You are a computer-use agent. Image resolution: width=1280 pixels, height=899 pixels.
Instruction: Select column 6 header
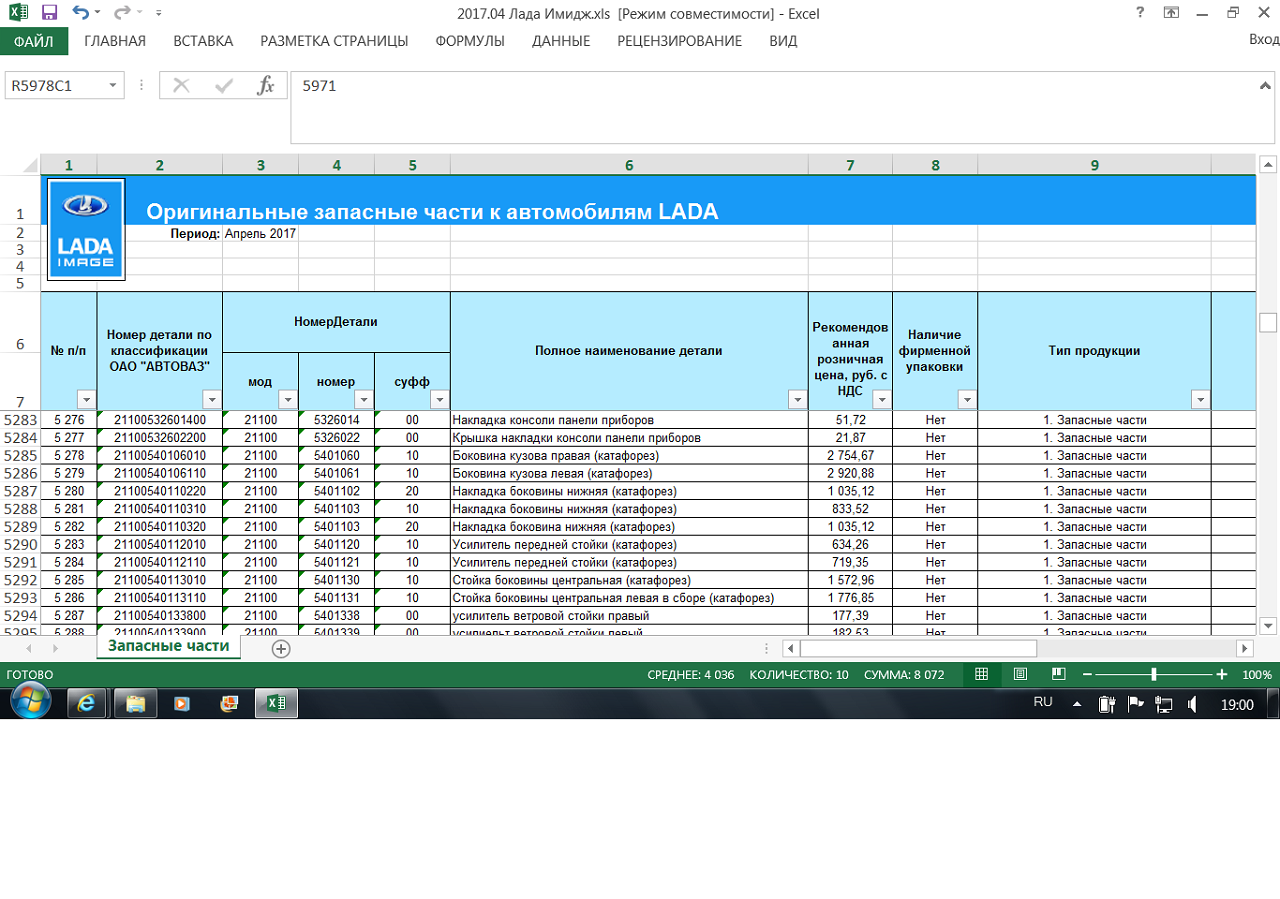coord(629,165)
